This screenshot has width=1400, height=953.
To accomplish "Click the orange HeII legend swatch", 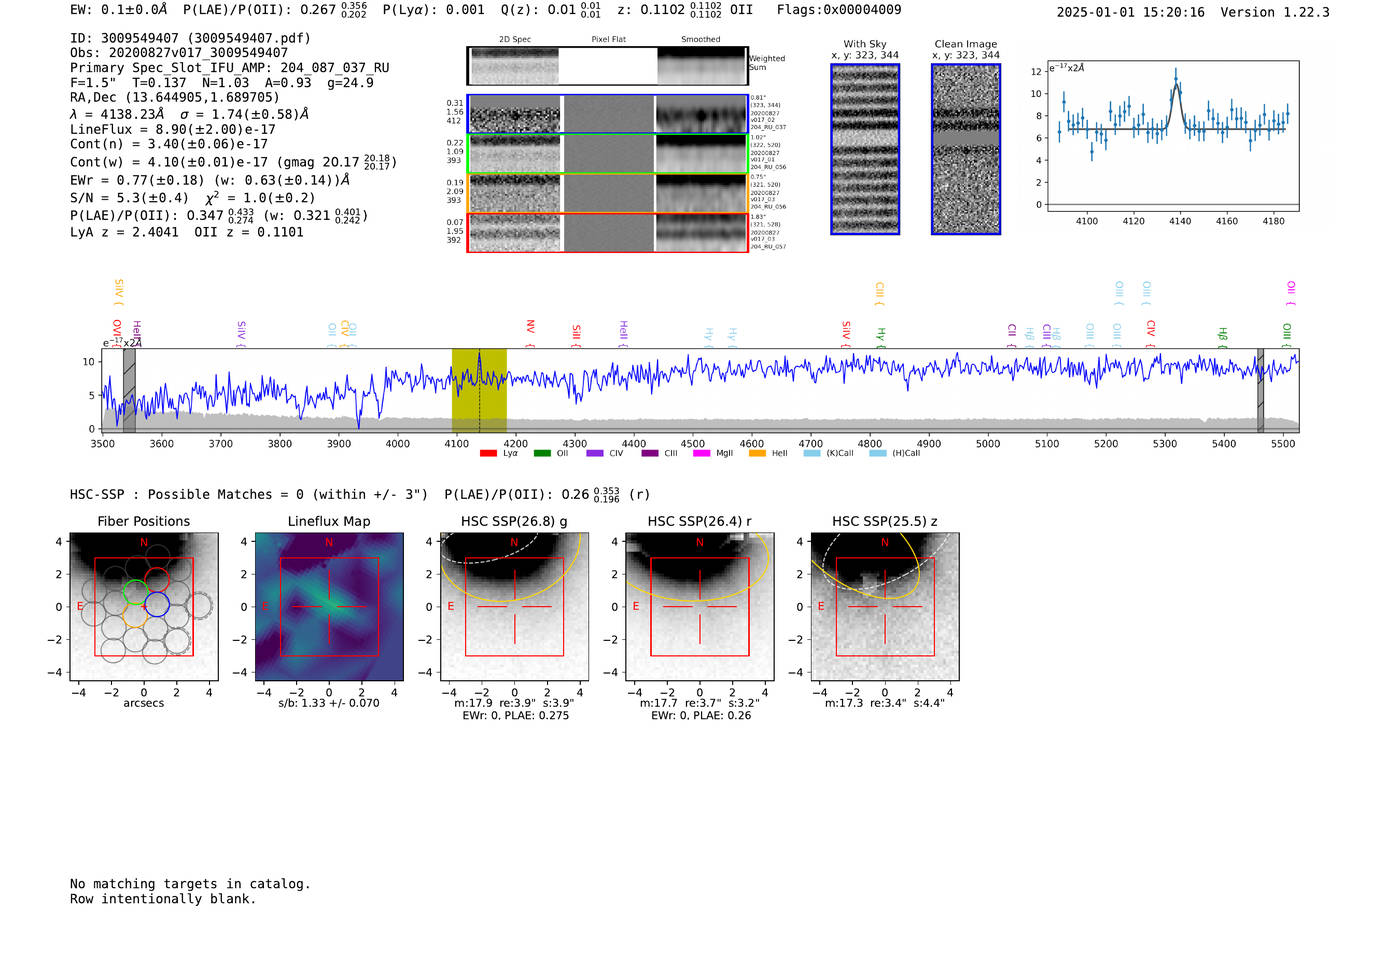I will point(757,453).
